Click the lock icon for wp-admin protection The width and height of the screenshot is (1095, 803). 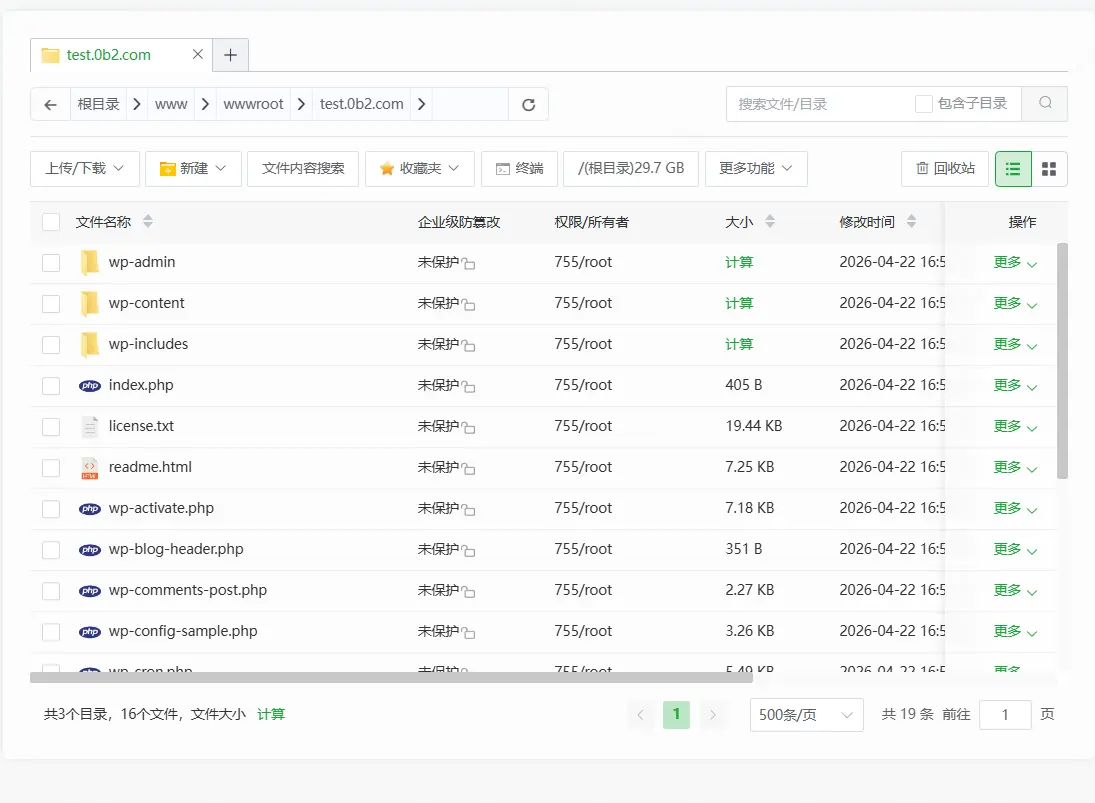(x=469, y=264)
